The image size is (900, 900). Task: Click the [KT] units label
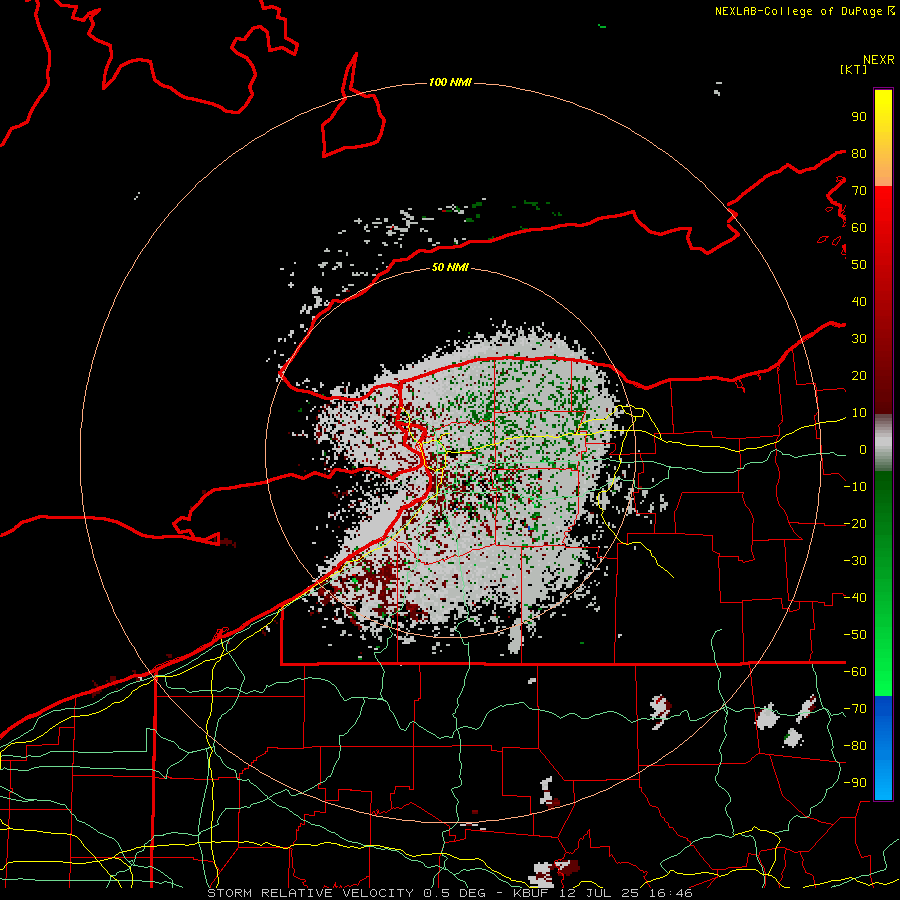coord(853,69)
